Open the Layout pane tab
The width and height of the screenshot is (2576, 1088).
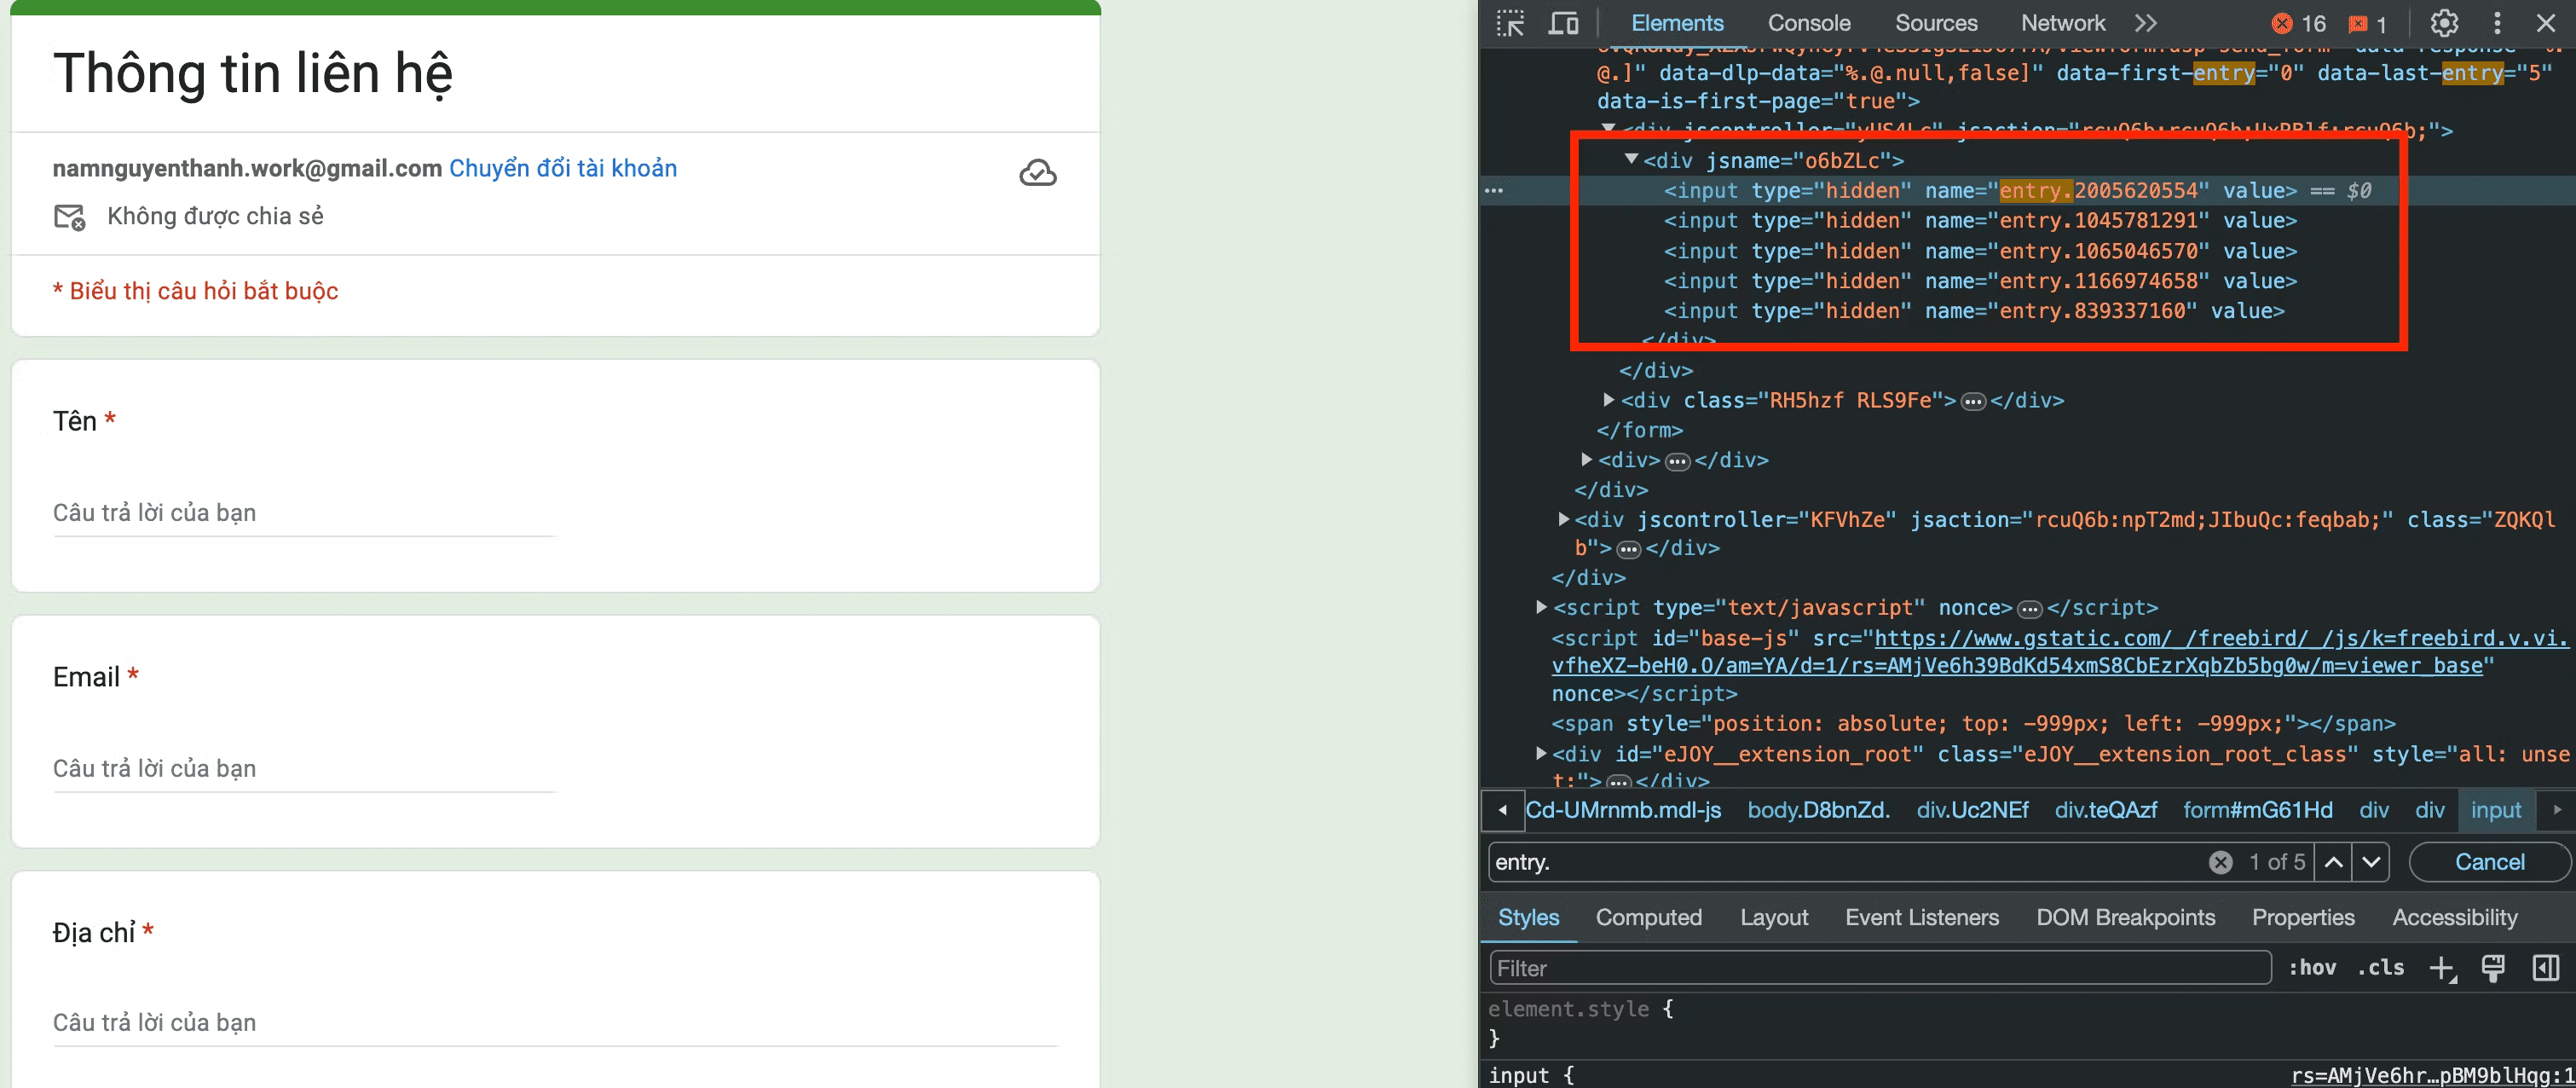[1774, 917]
